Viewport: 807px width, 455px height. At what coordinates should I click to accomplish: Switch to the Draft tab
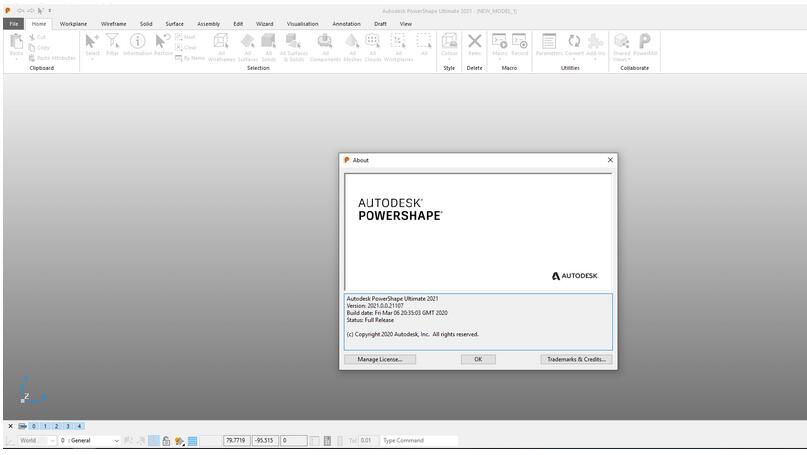click(380, 24)
